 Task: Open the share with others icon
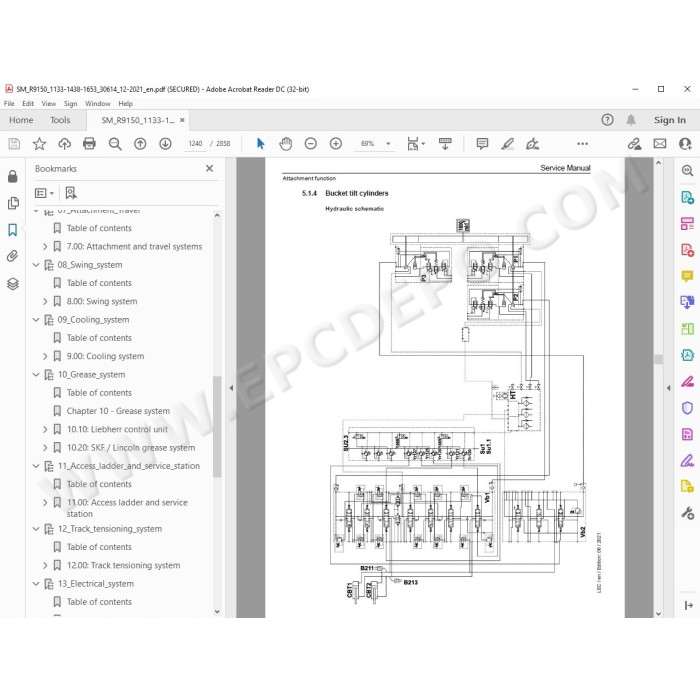(685, 144)
